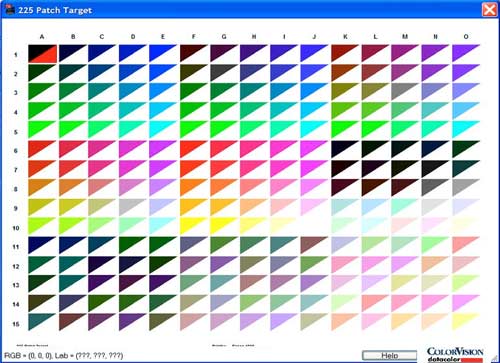Viewport: 500px width, 363px height.
Task: Select the brownish patch J11
Action: [314, 245]
